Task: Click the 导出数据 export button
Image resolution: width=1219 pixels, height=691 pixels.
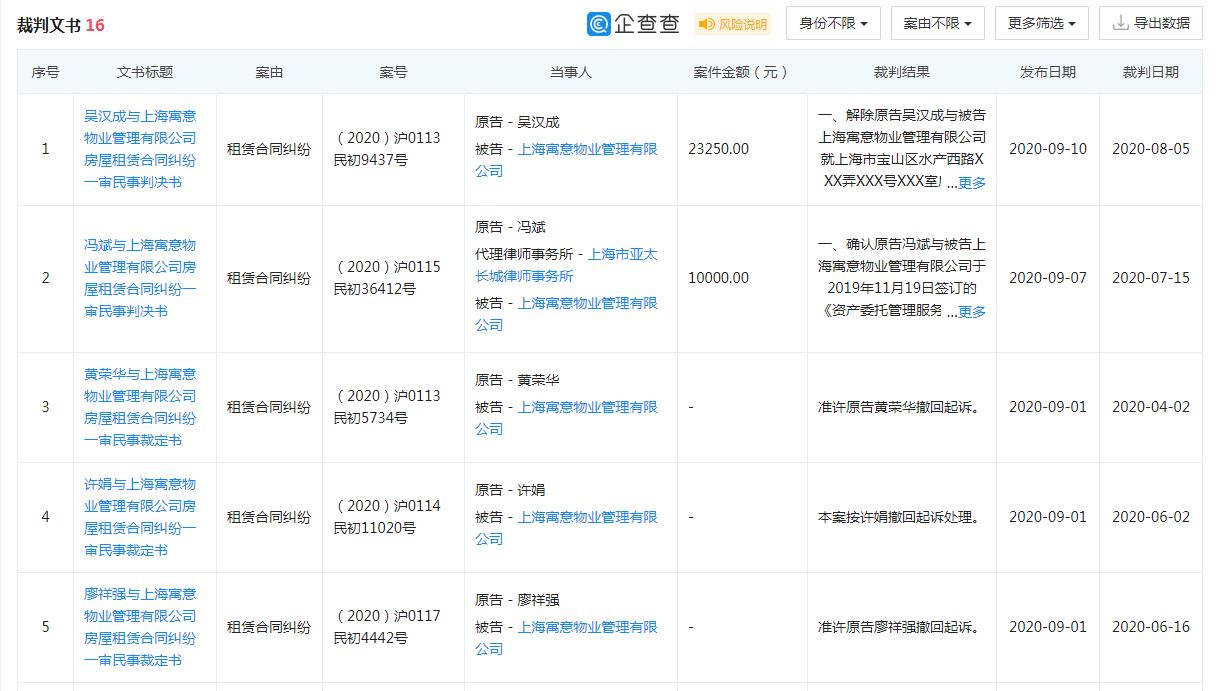Action: click(1155, 23)
